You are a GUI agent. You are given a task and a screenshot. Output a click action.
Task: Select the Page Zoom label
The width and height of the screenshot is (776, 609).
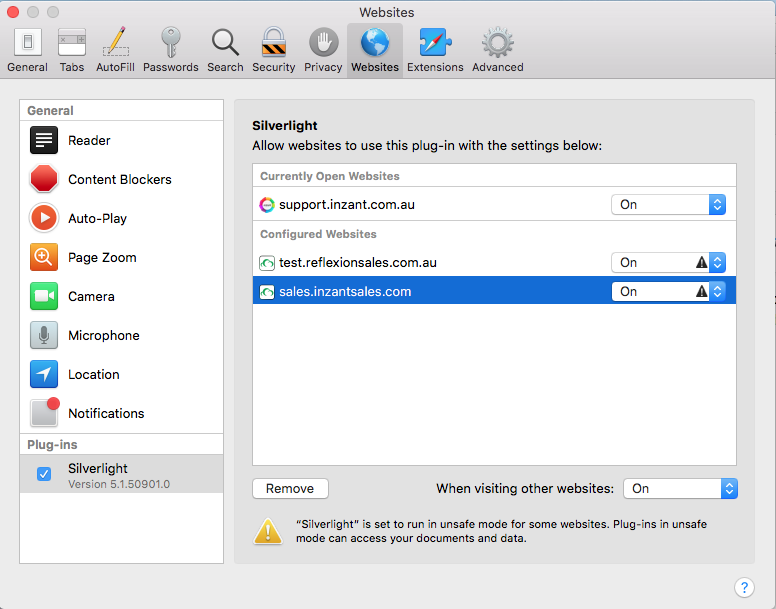pyautogui.click(x=102, y=258)
